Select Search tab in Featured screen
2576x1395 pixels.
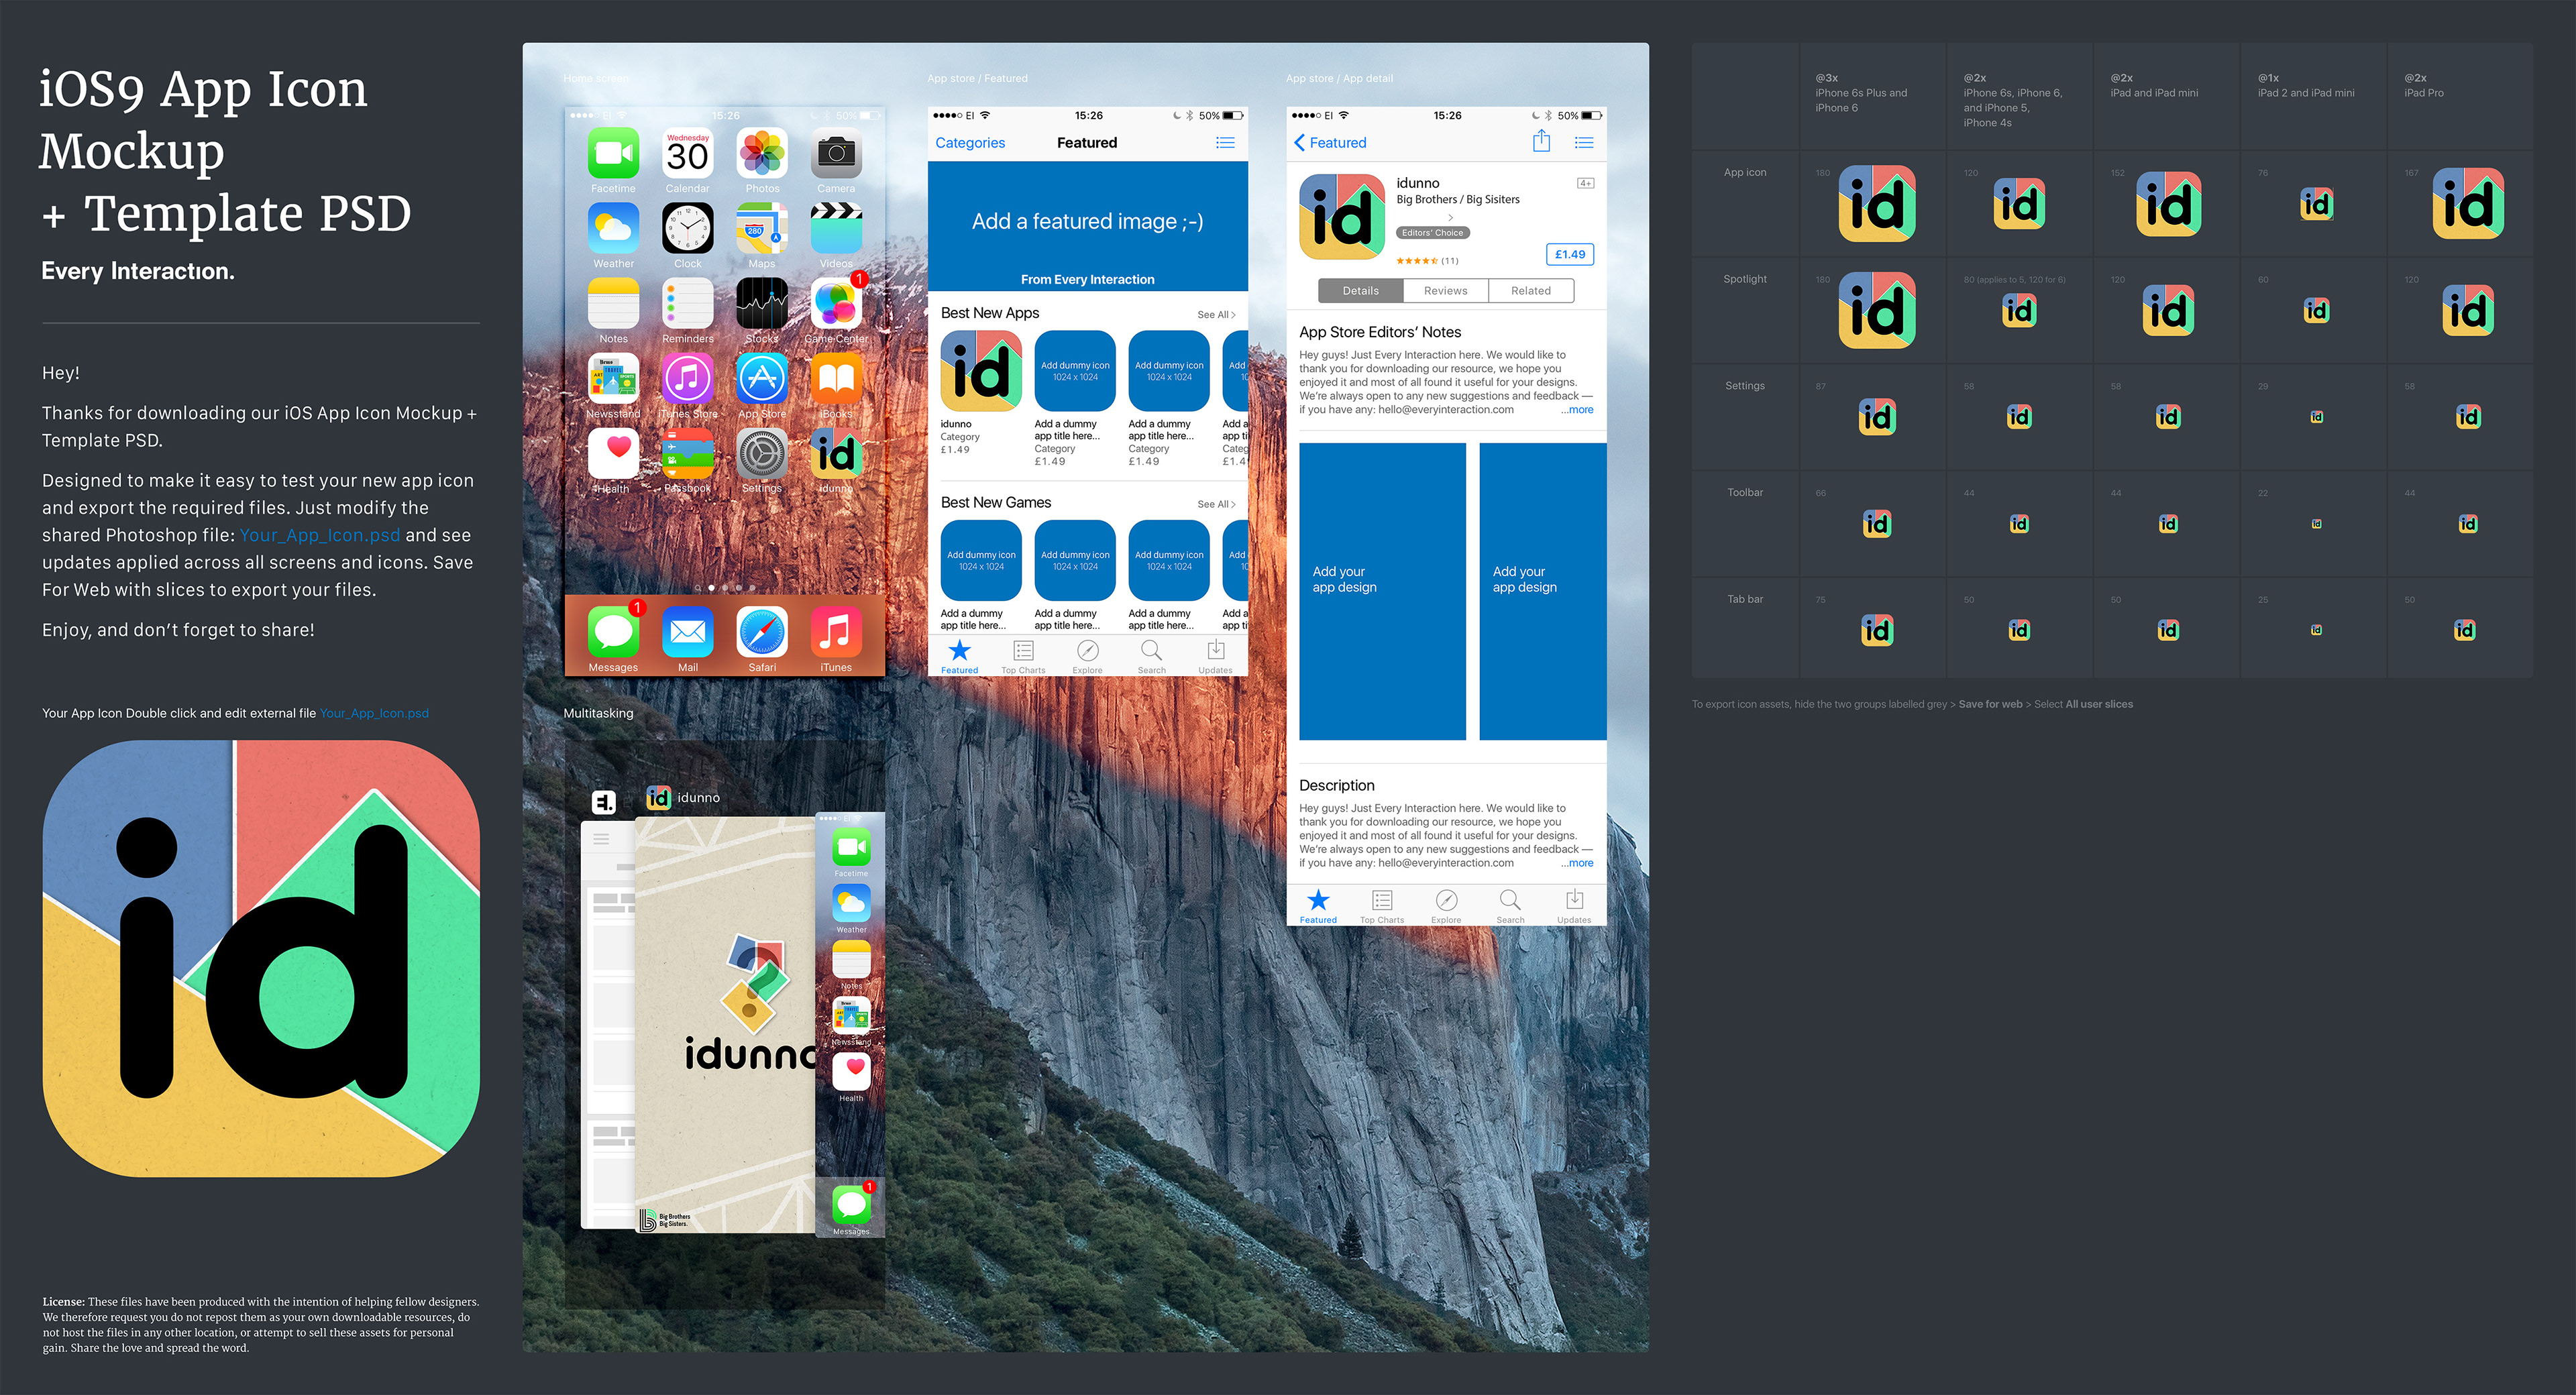click(1151, 657)
